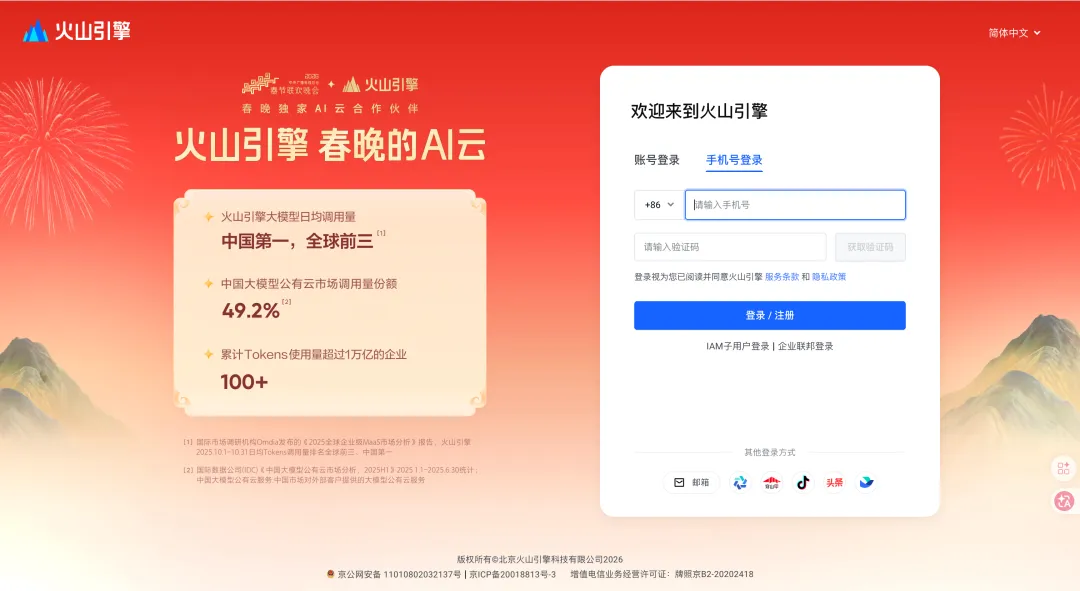Sign in with the Feishu bird icon
This screenshot has height=591, width=1080.
pos(866,483)
